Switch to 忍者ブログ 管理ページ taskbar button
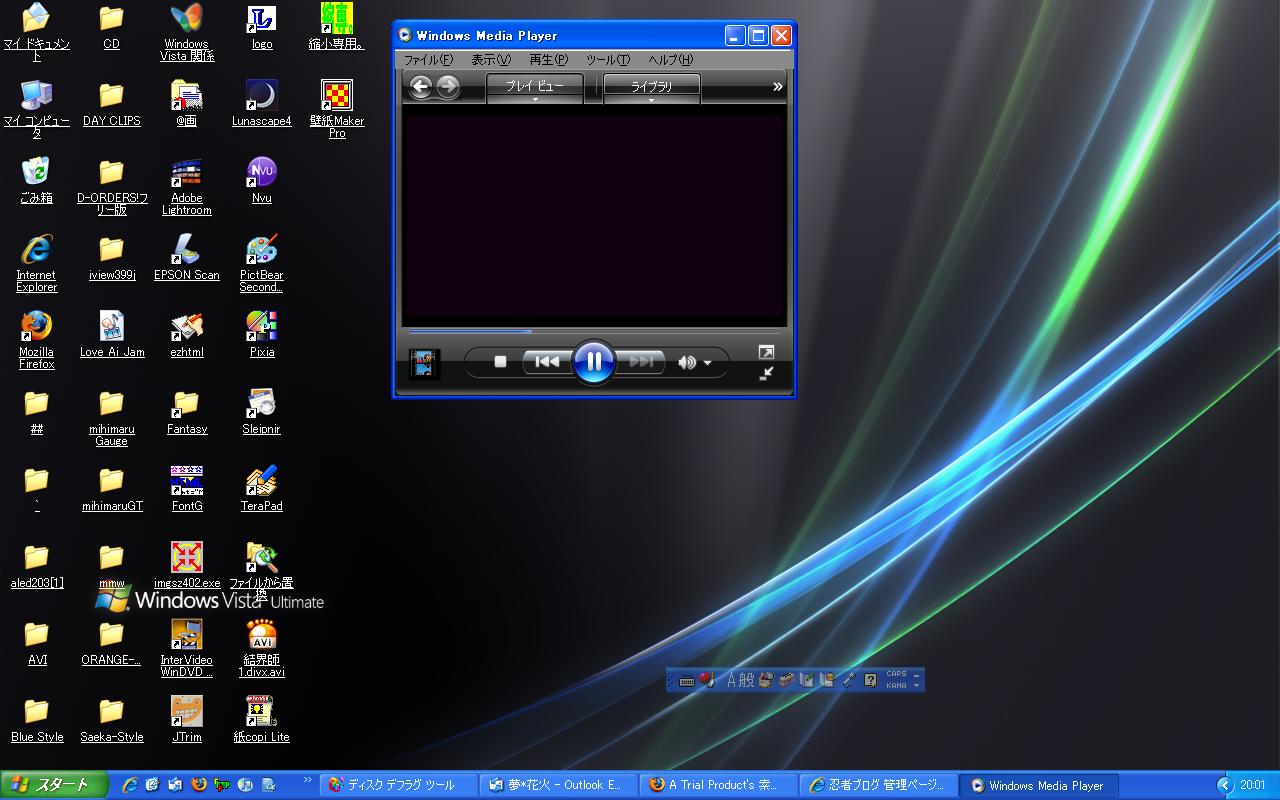 point(878,785)
